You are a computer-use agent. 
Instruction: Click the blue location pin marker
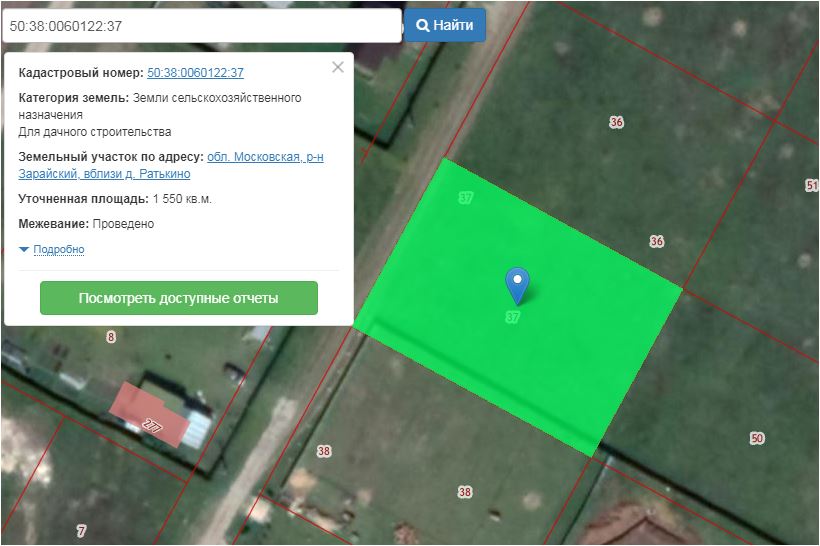[x=517, y=285]
